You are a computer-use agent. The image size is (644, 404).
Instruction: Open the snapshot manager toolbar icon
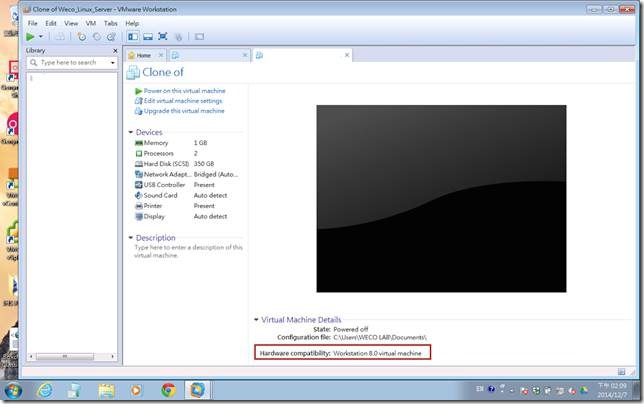(x=111, y=37)
